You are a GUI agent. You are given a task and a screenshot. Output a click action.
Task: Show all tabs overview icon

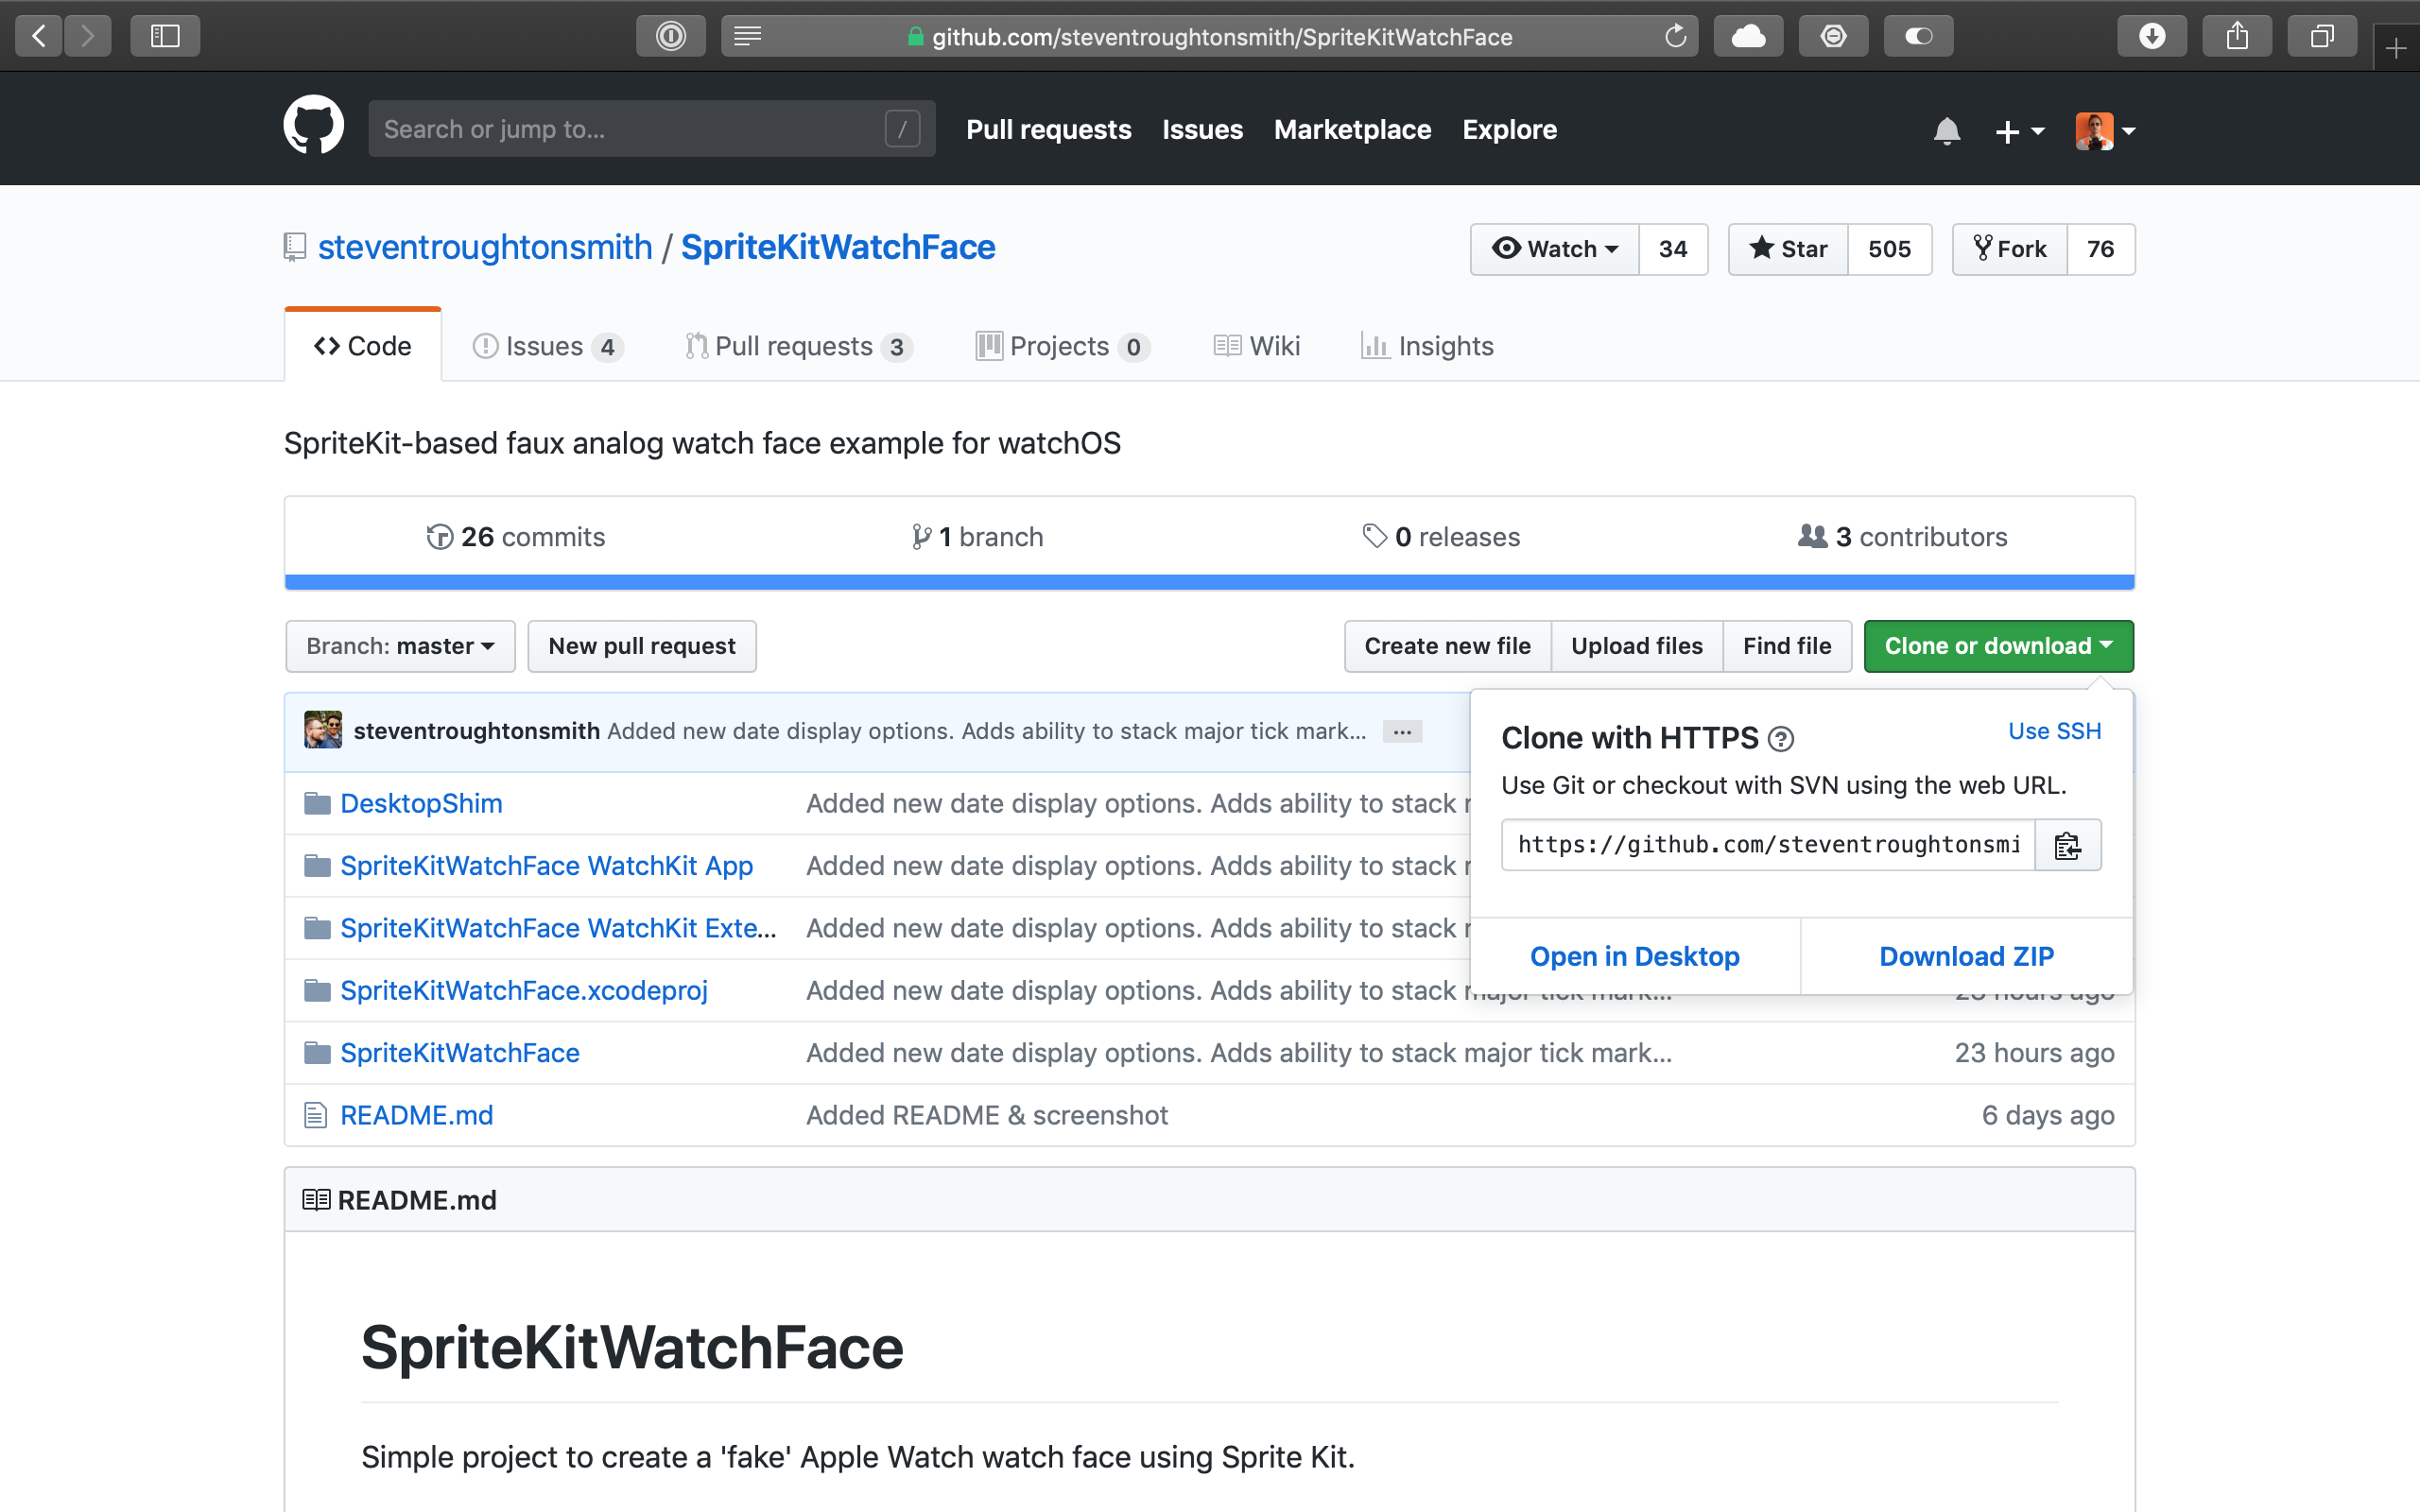[2322, 37]
